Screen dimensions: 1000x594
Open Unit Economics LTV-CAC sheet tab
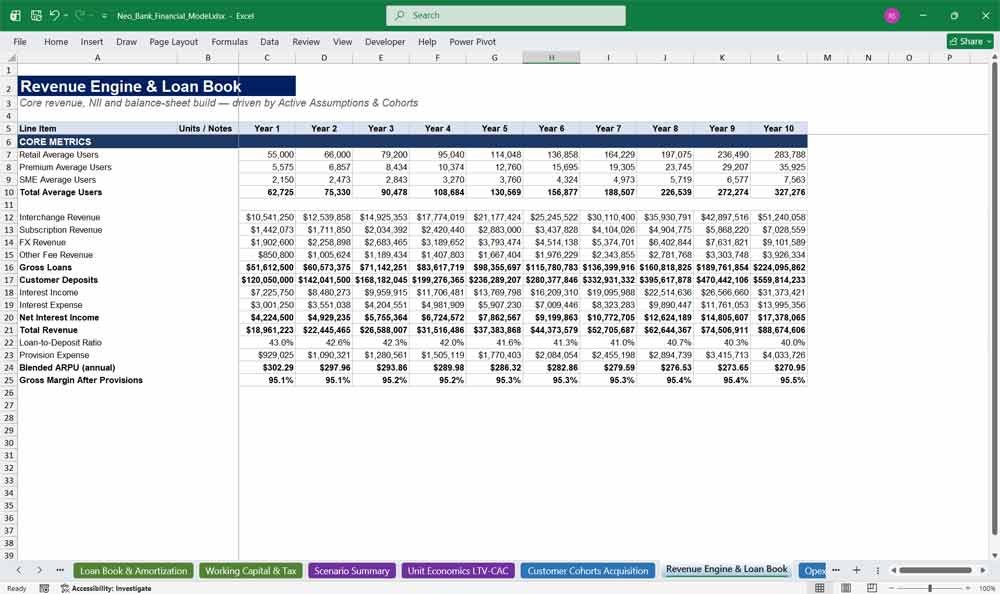click(x=458, y=570)
